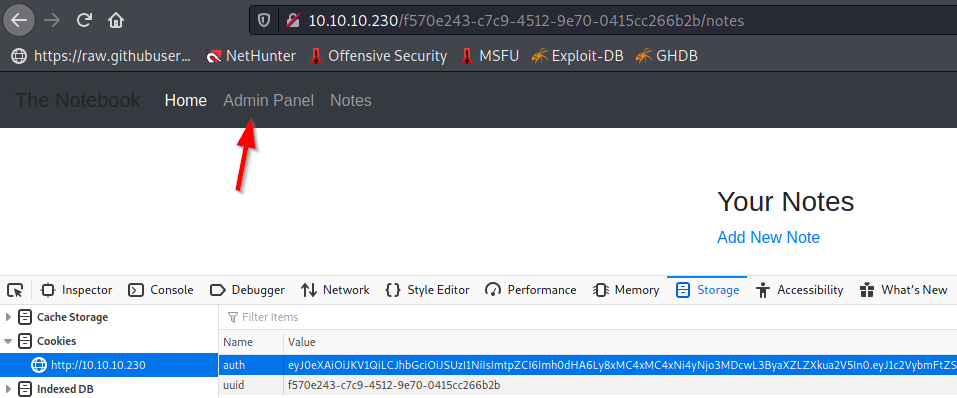
Task: Select the http://10.10.10.230 cookie host
Action: click(x=109, y=365)
